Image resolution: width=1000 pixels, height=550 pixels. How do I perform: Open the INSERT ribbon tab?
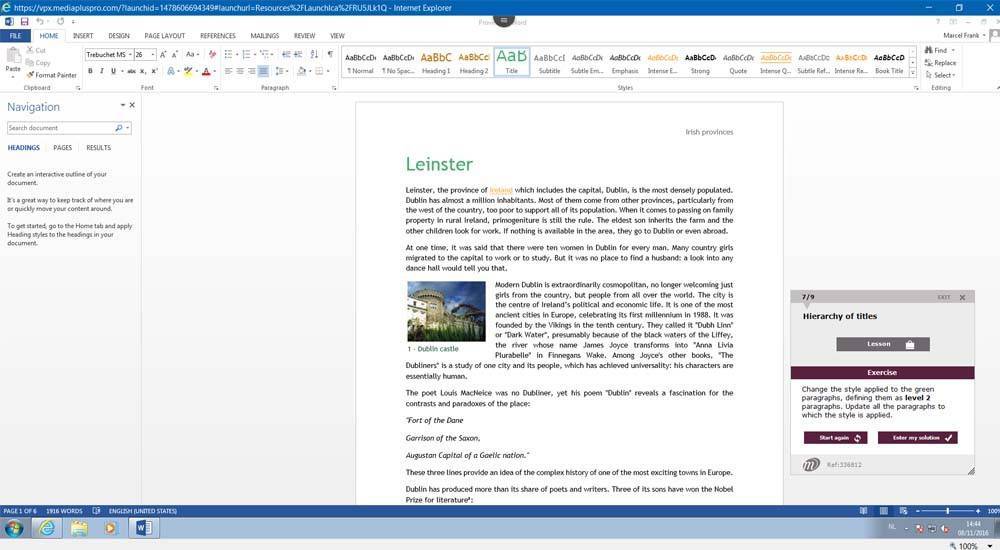(x=83, y=36)
